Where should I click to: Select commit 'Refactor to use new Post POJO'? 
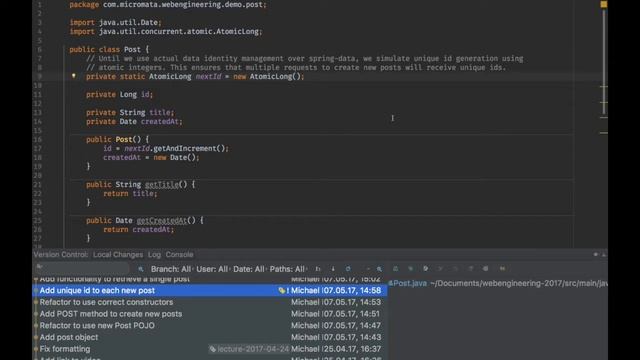tap(209, 326)
